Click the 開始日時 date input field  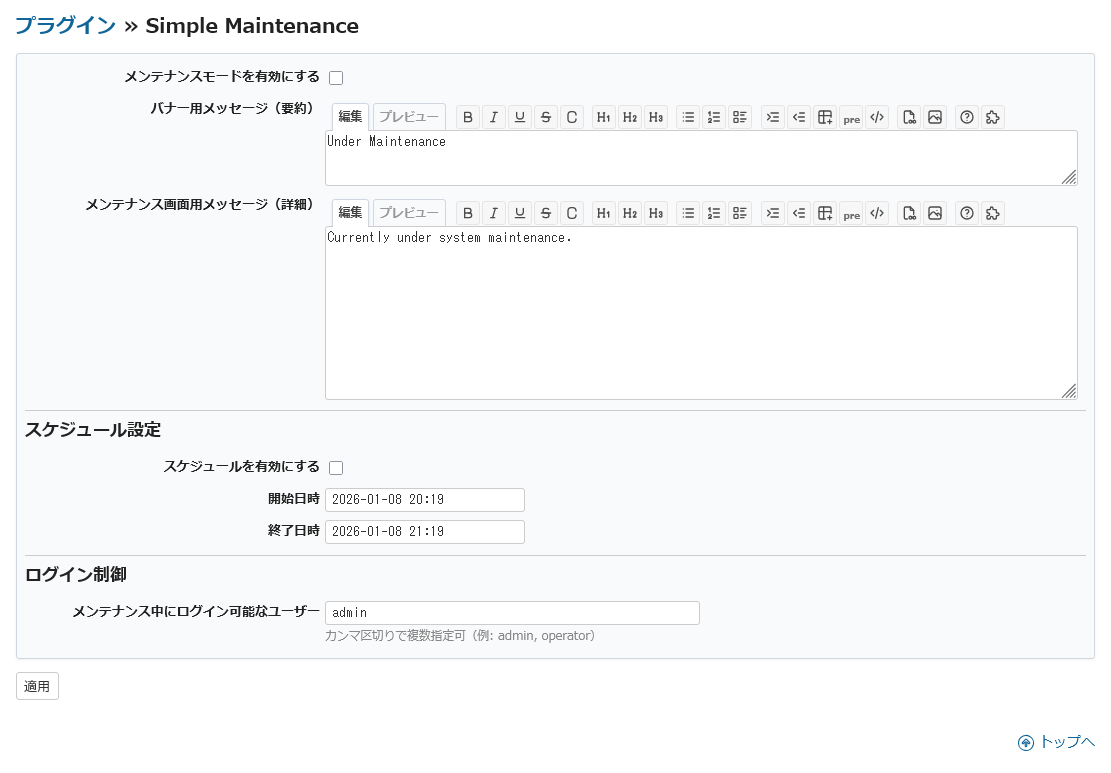(424, 500)
